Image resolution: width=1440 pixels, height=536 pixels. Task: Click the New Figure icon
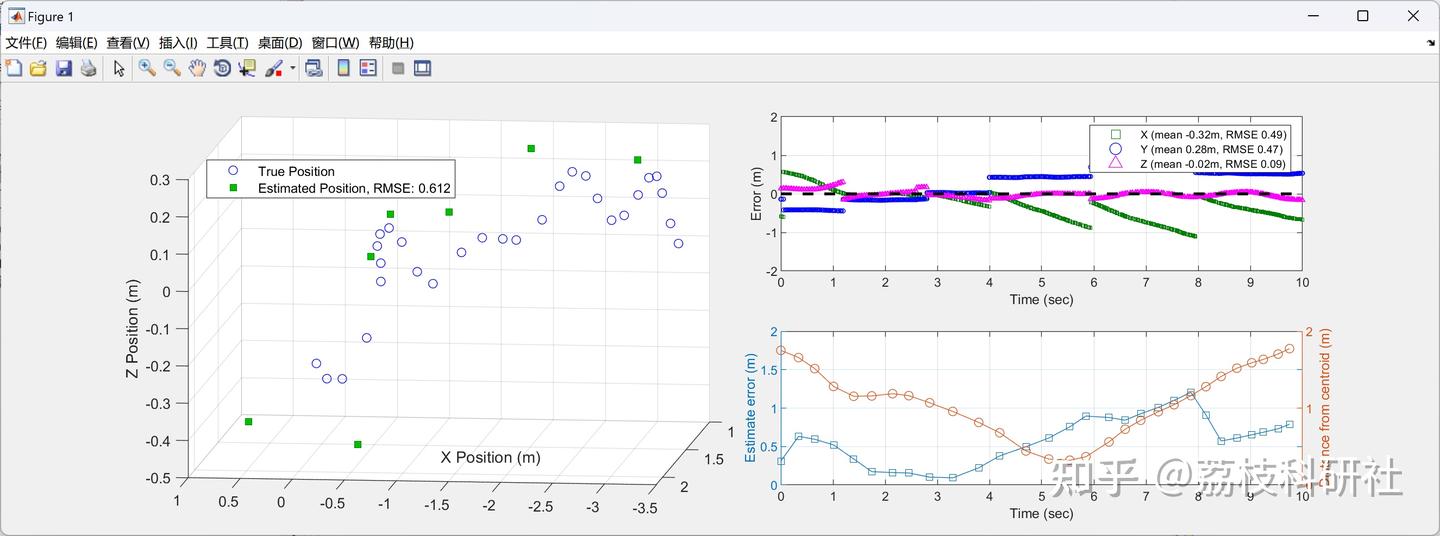[x=14, y=68]
